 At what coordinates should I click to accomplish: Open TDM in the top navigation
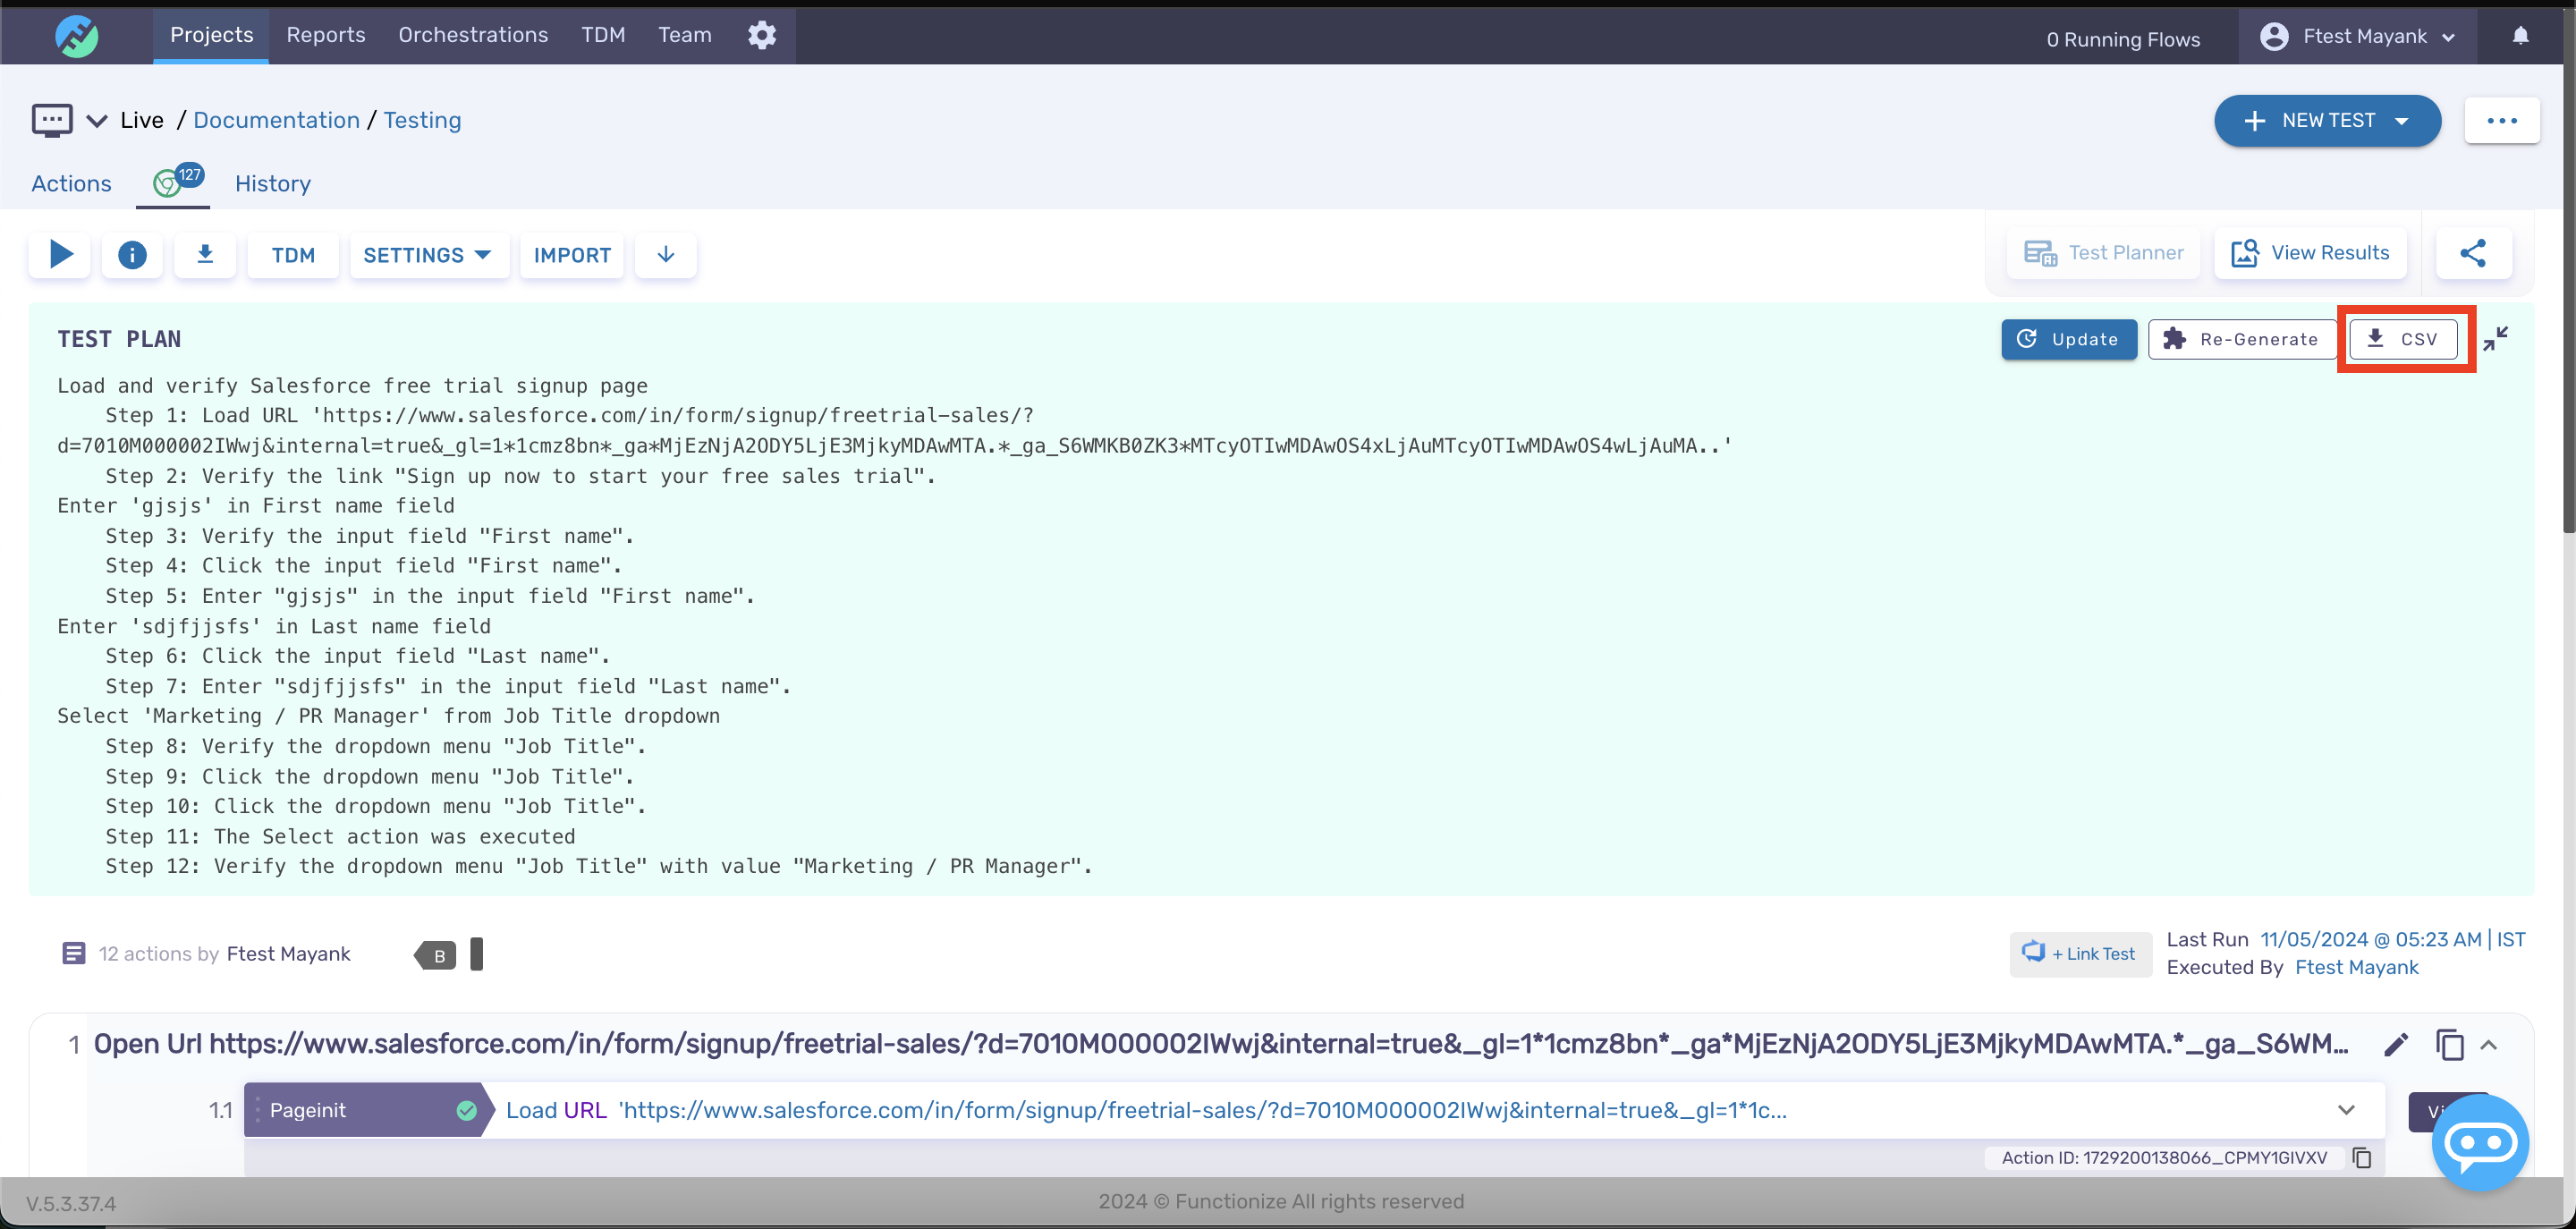pos(603,35)
